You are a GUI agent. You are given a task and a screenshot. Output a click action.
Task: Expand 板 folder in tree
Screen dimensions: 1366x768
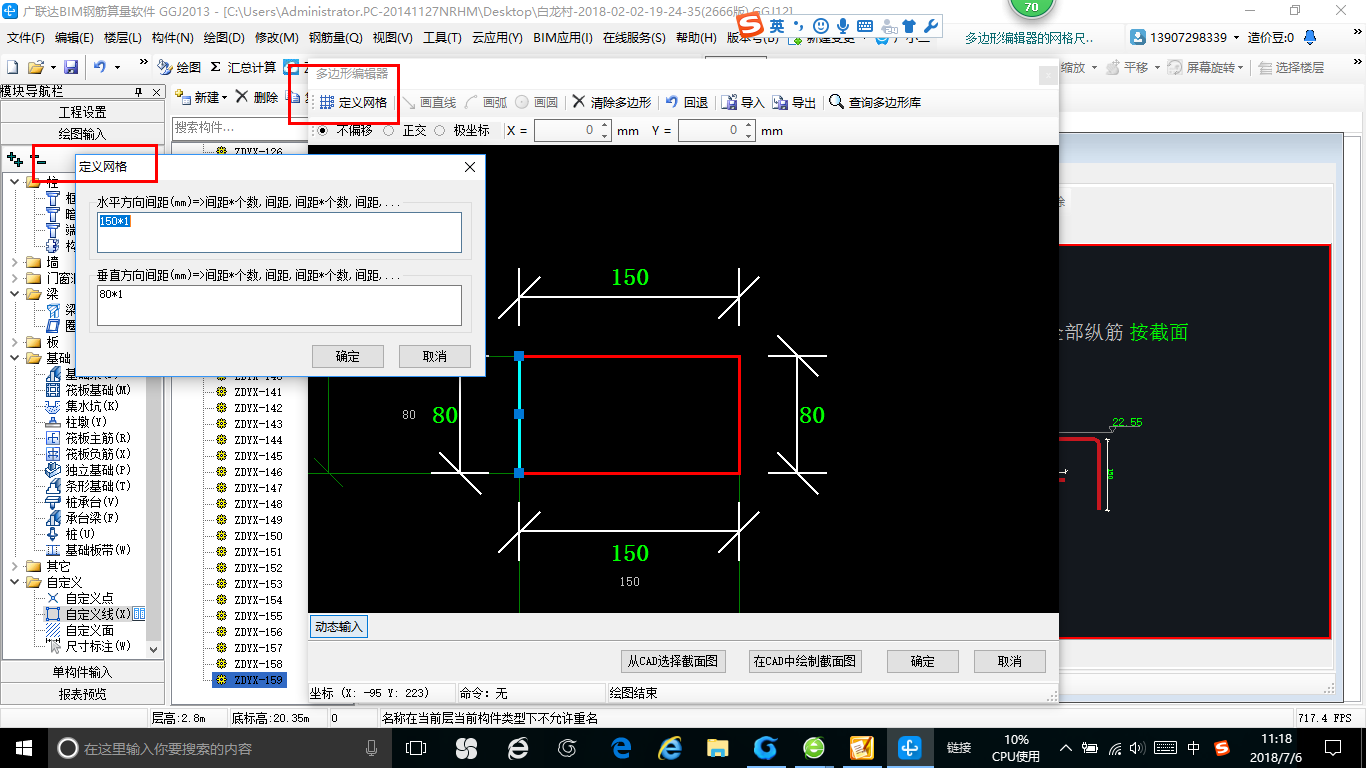point(15,342)
